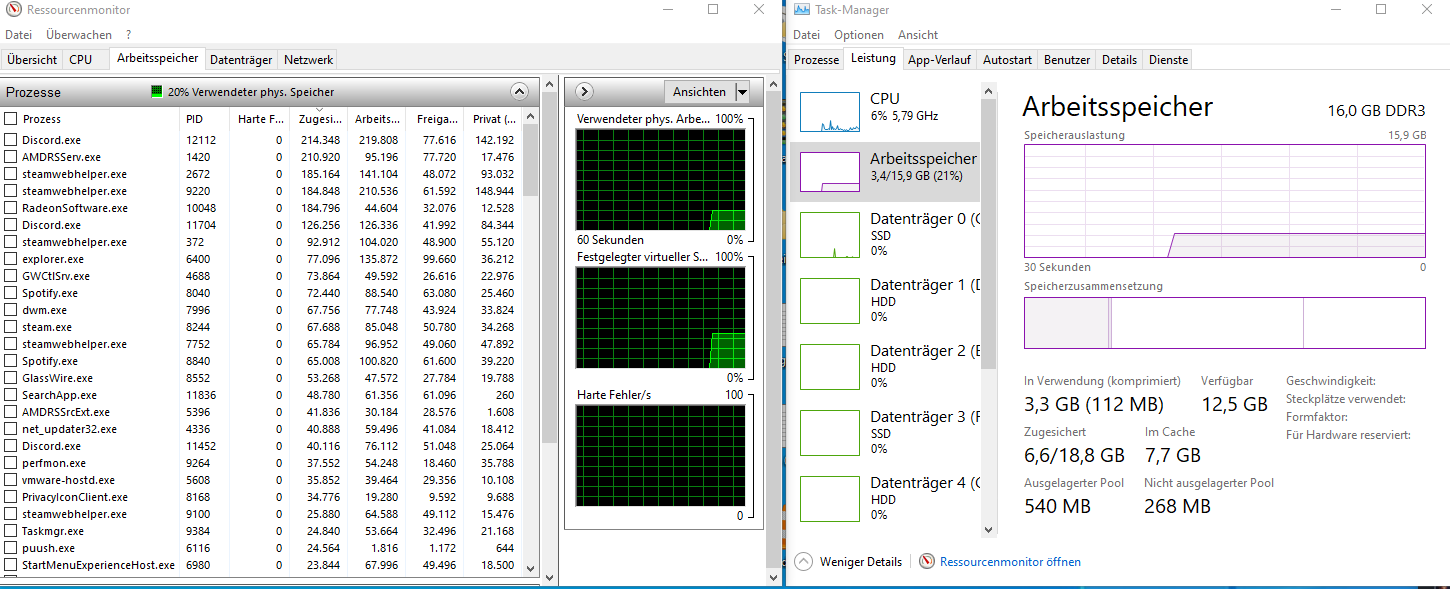Check the AMDRSServ.exe checkbox
Screen dimensions: 1450x589
click(11, 157)
